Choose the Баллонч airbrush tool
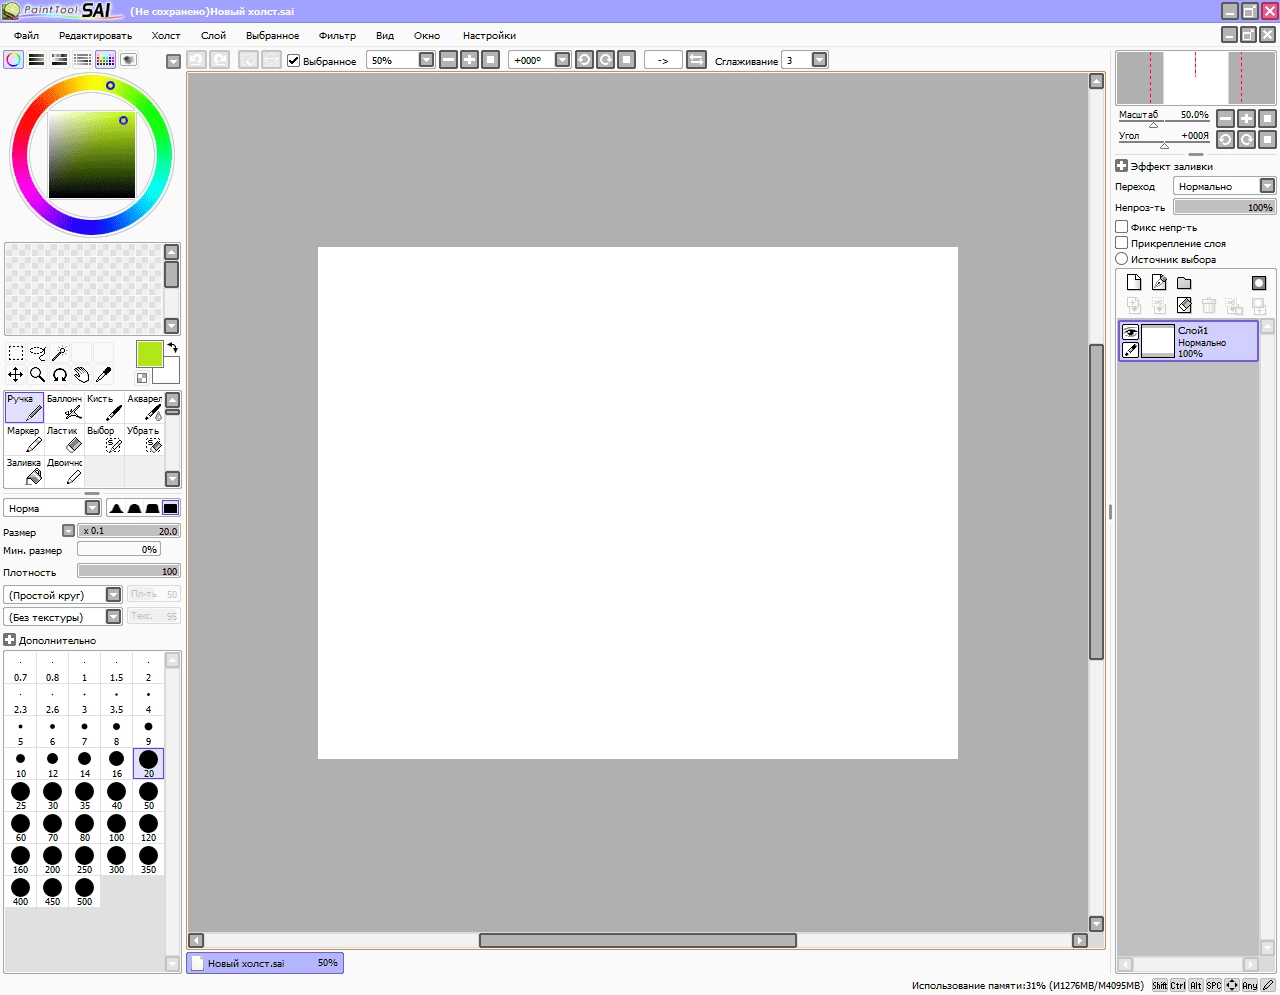1280x995 pixels. point(64,407)
